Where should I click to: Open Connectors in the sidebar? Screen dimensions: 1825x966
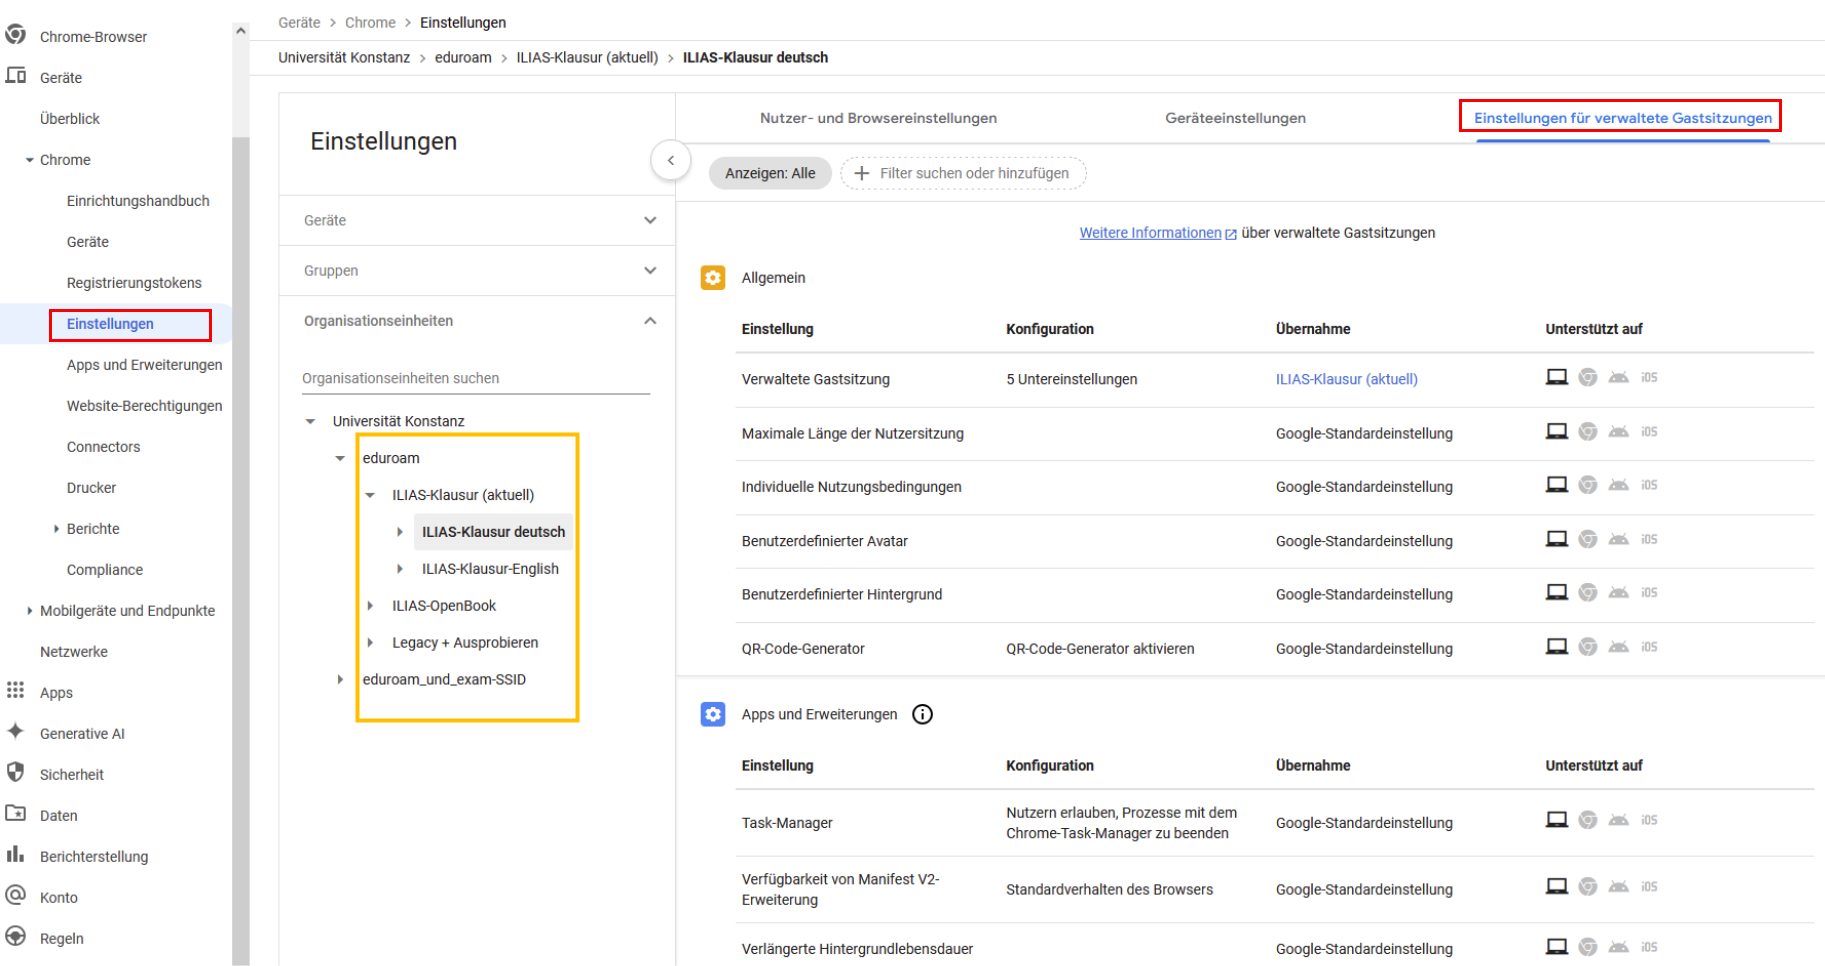click(103, 447)
